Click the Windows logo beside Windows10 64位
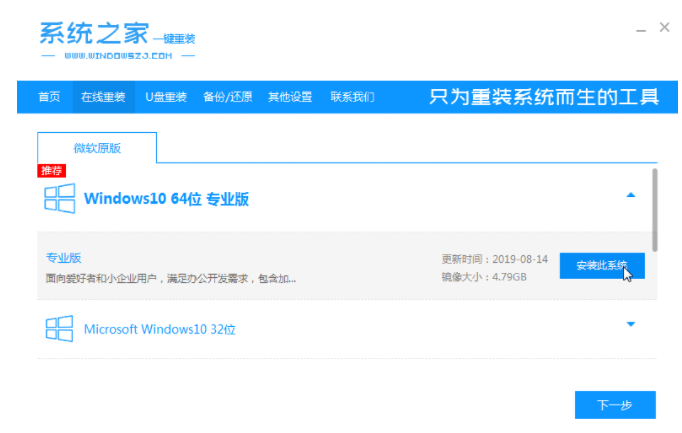This screenshot has height=433, width=682. (59, 198)
